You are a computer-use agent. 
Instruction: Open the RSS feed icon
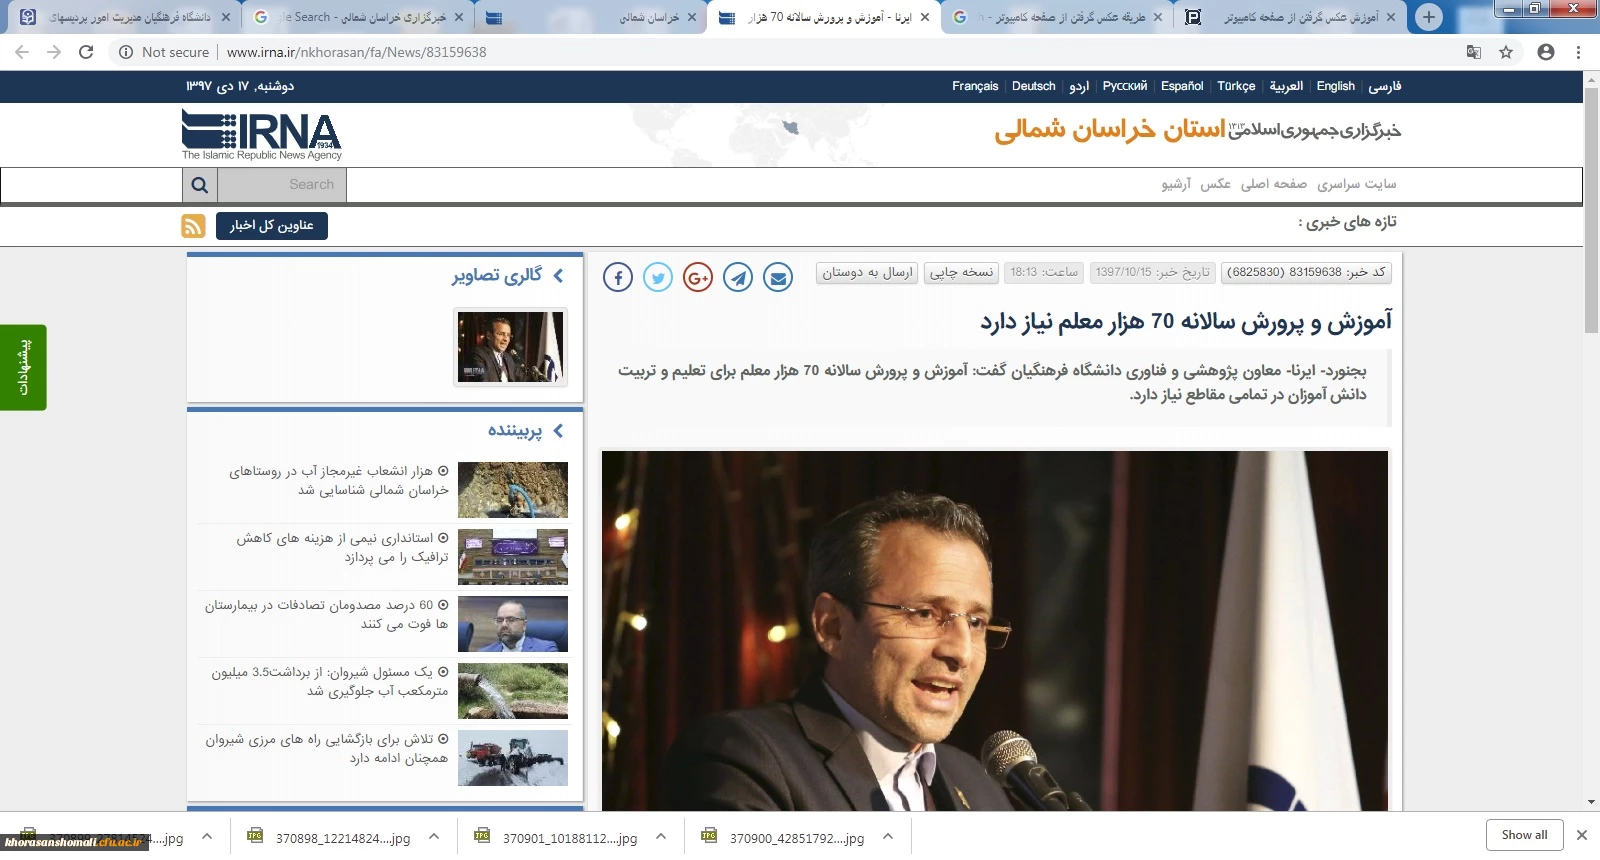pyautogui.click(x=193, y=226)
